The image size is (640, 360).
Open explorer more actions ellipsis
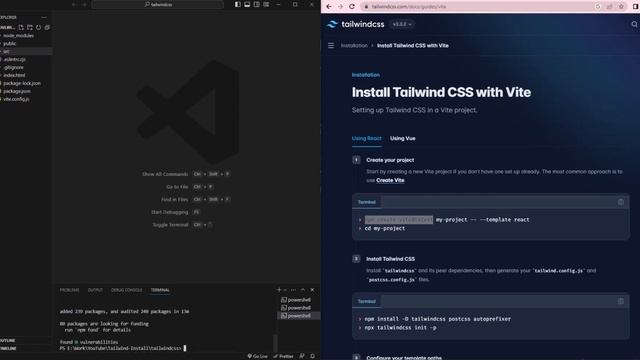coord(44,17)
